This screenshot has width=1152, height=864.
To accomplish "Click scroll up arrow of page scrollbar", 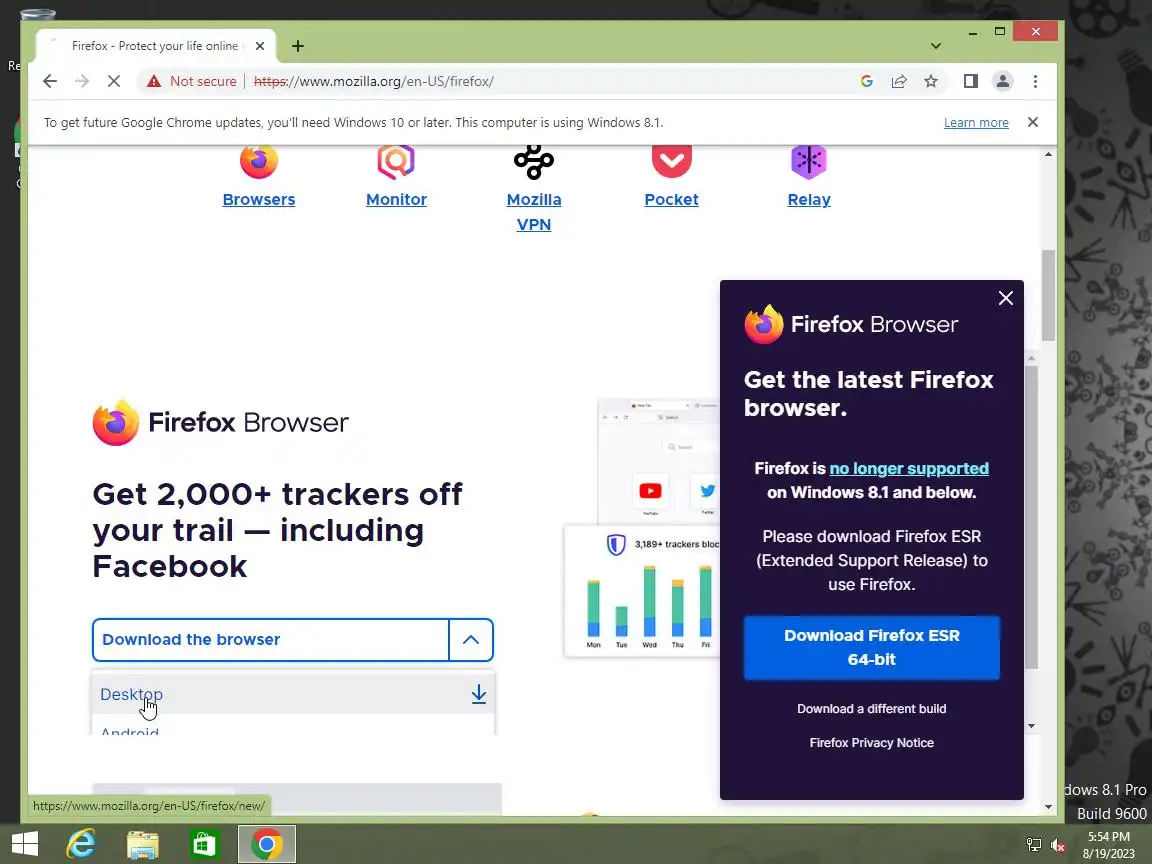I will click(x=1048, y=154).
